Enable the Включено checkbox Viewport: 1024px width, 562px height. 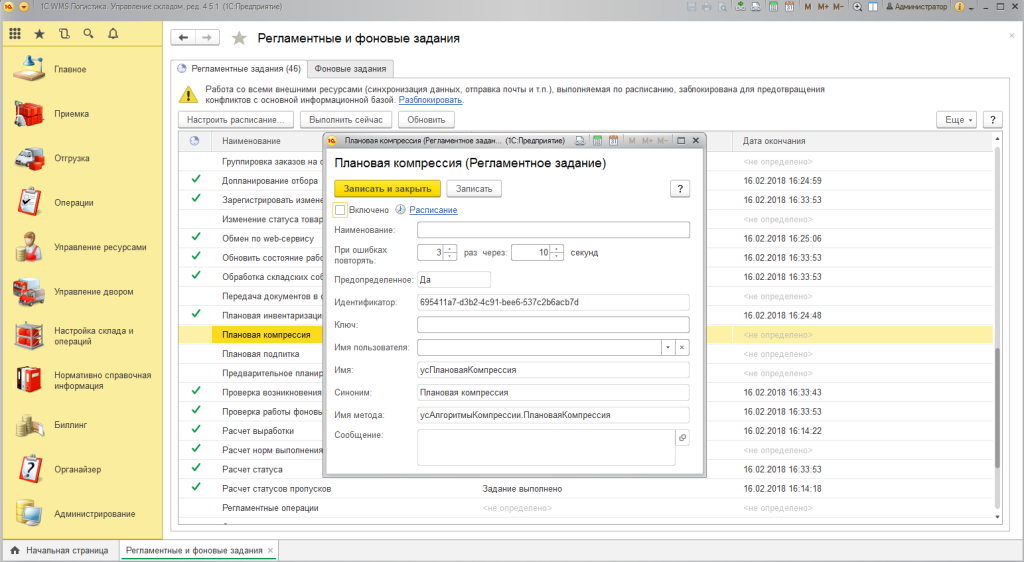coord(340,210)
